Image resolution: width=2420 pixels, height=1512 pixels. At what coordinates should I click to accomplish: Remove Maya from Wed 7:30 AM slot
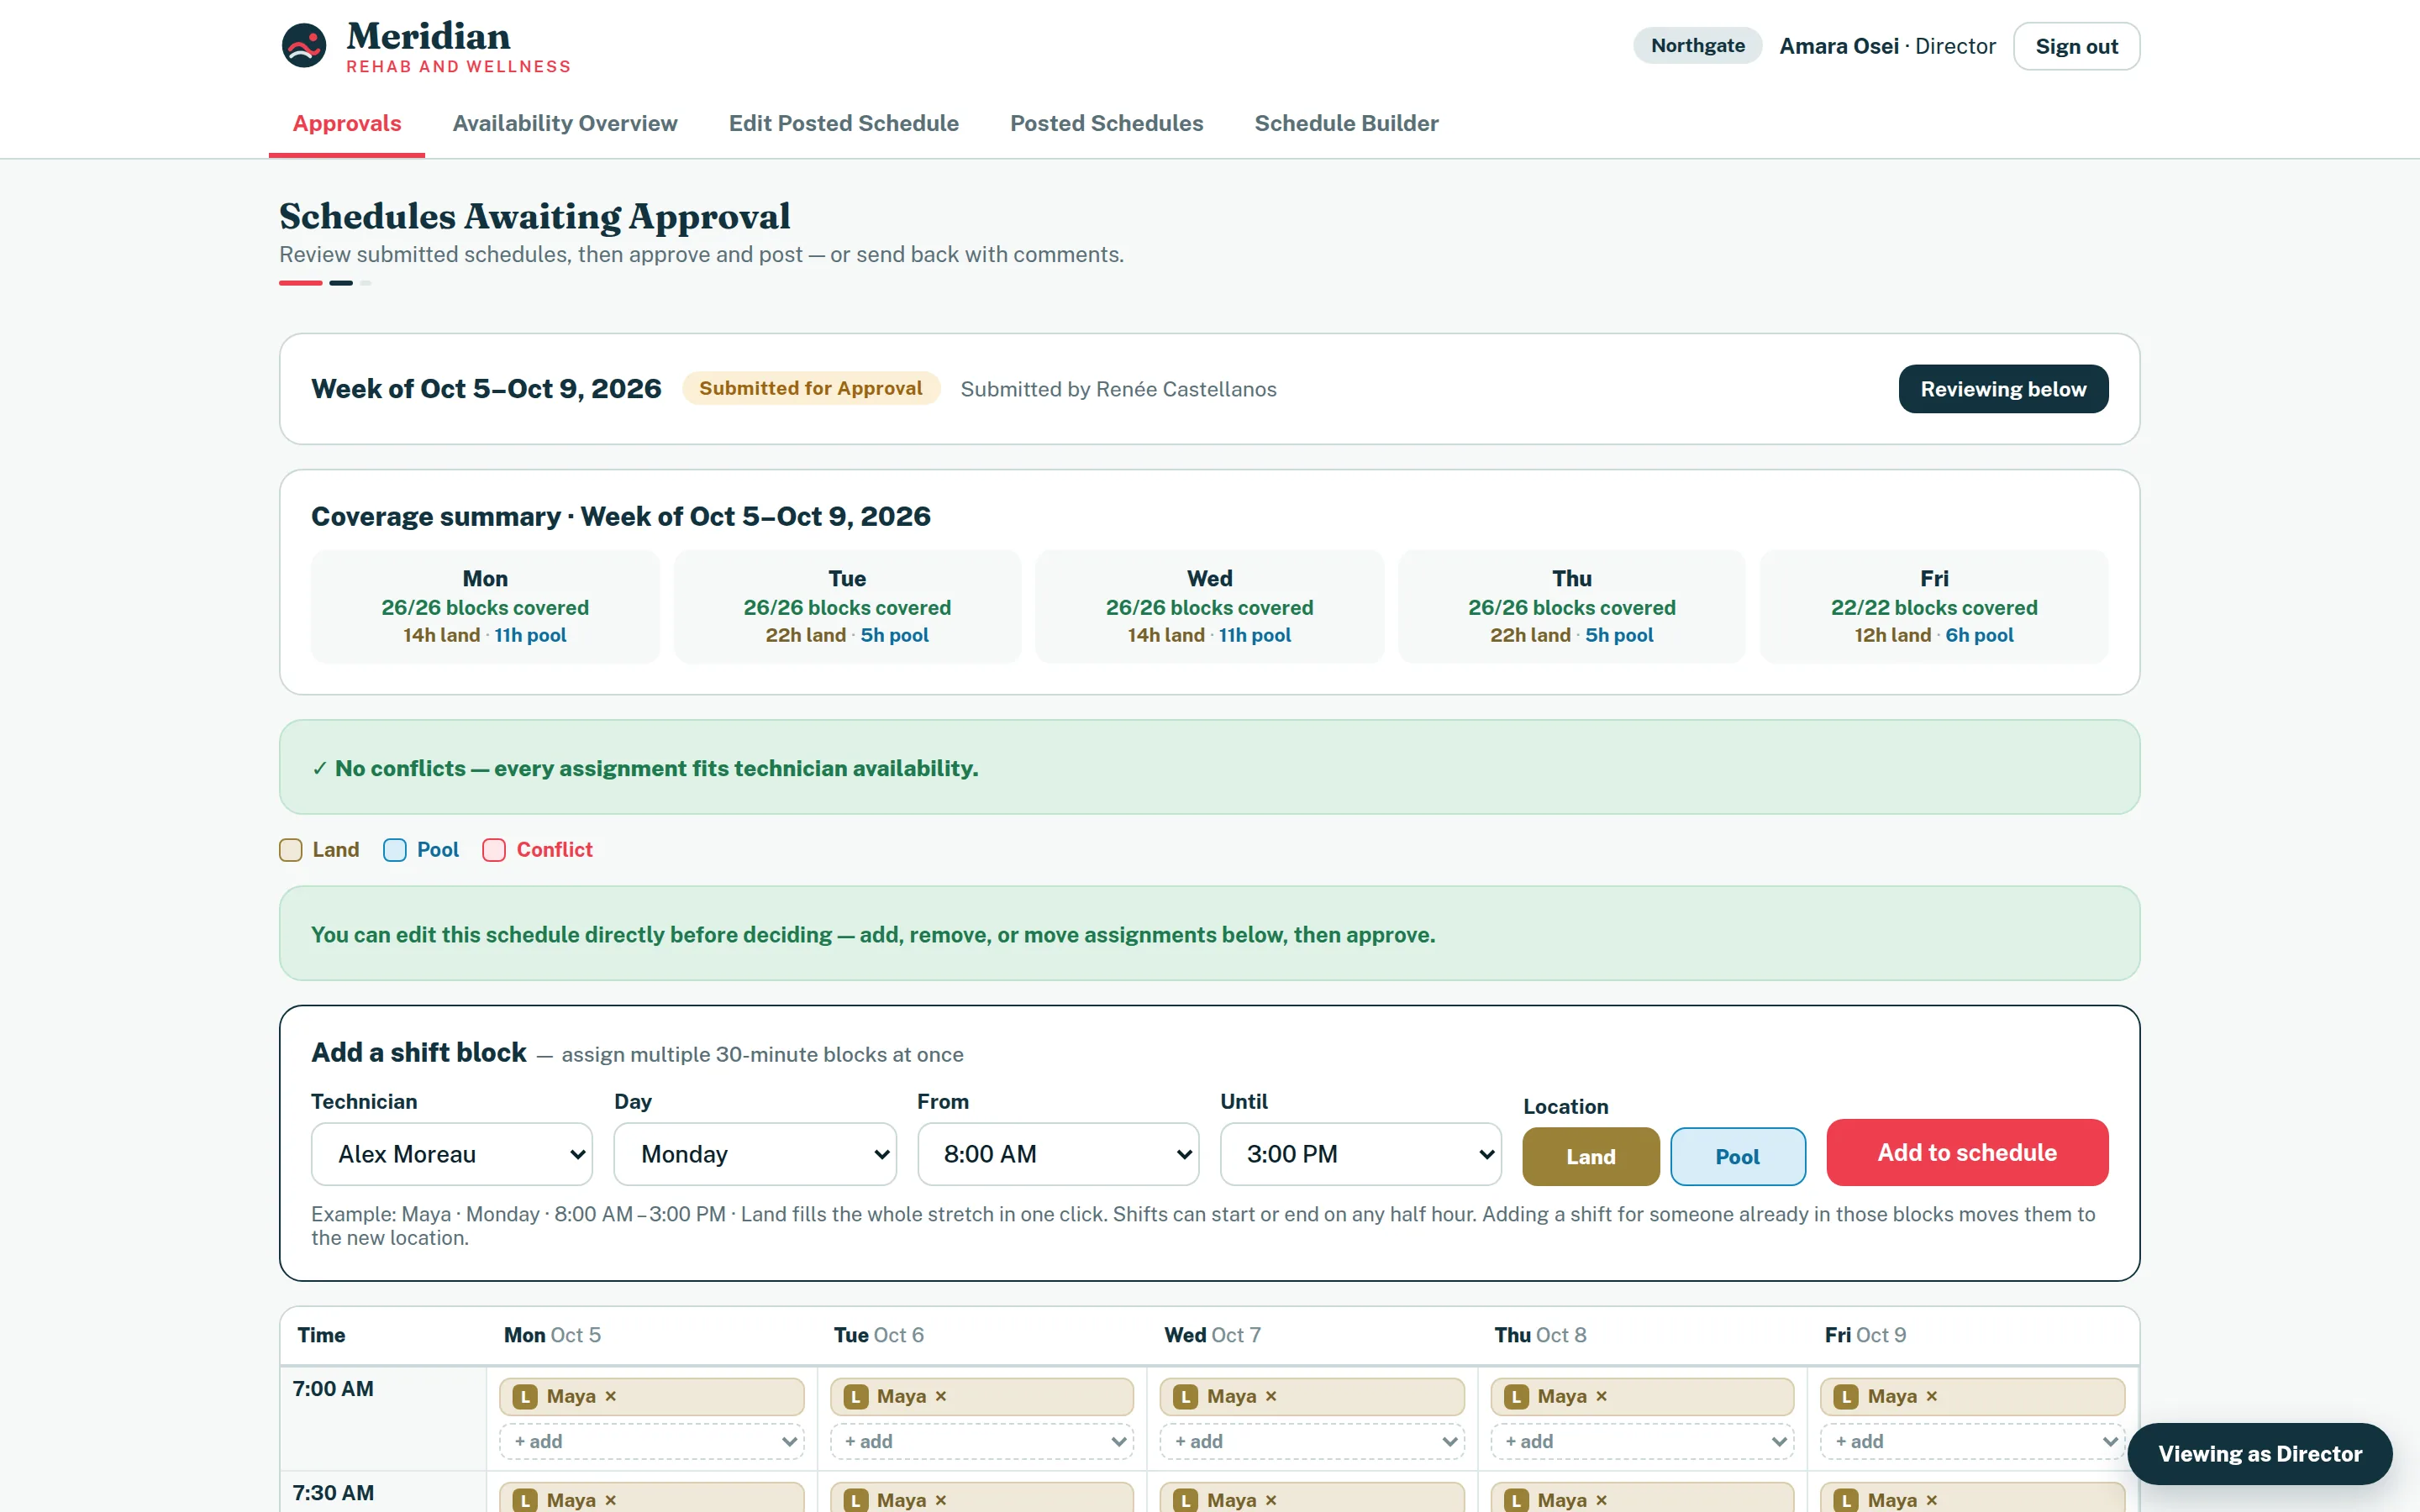point(1270,1500)
